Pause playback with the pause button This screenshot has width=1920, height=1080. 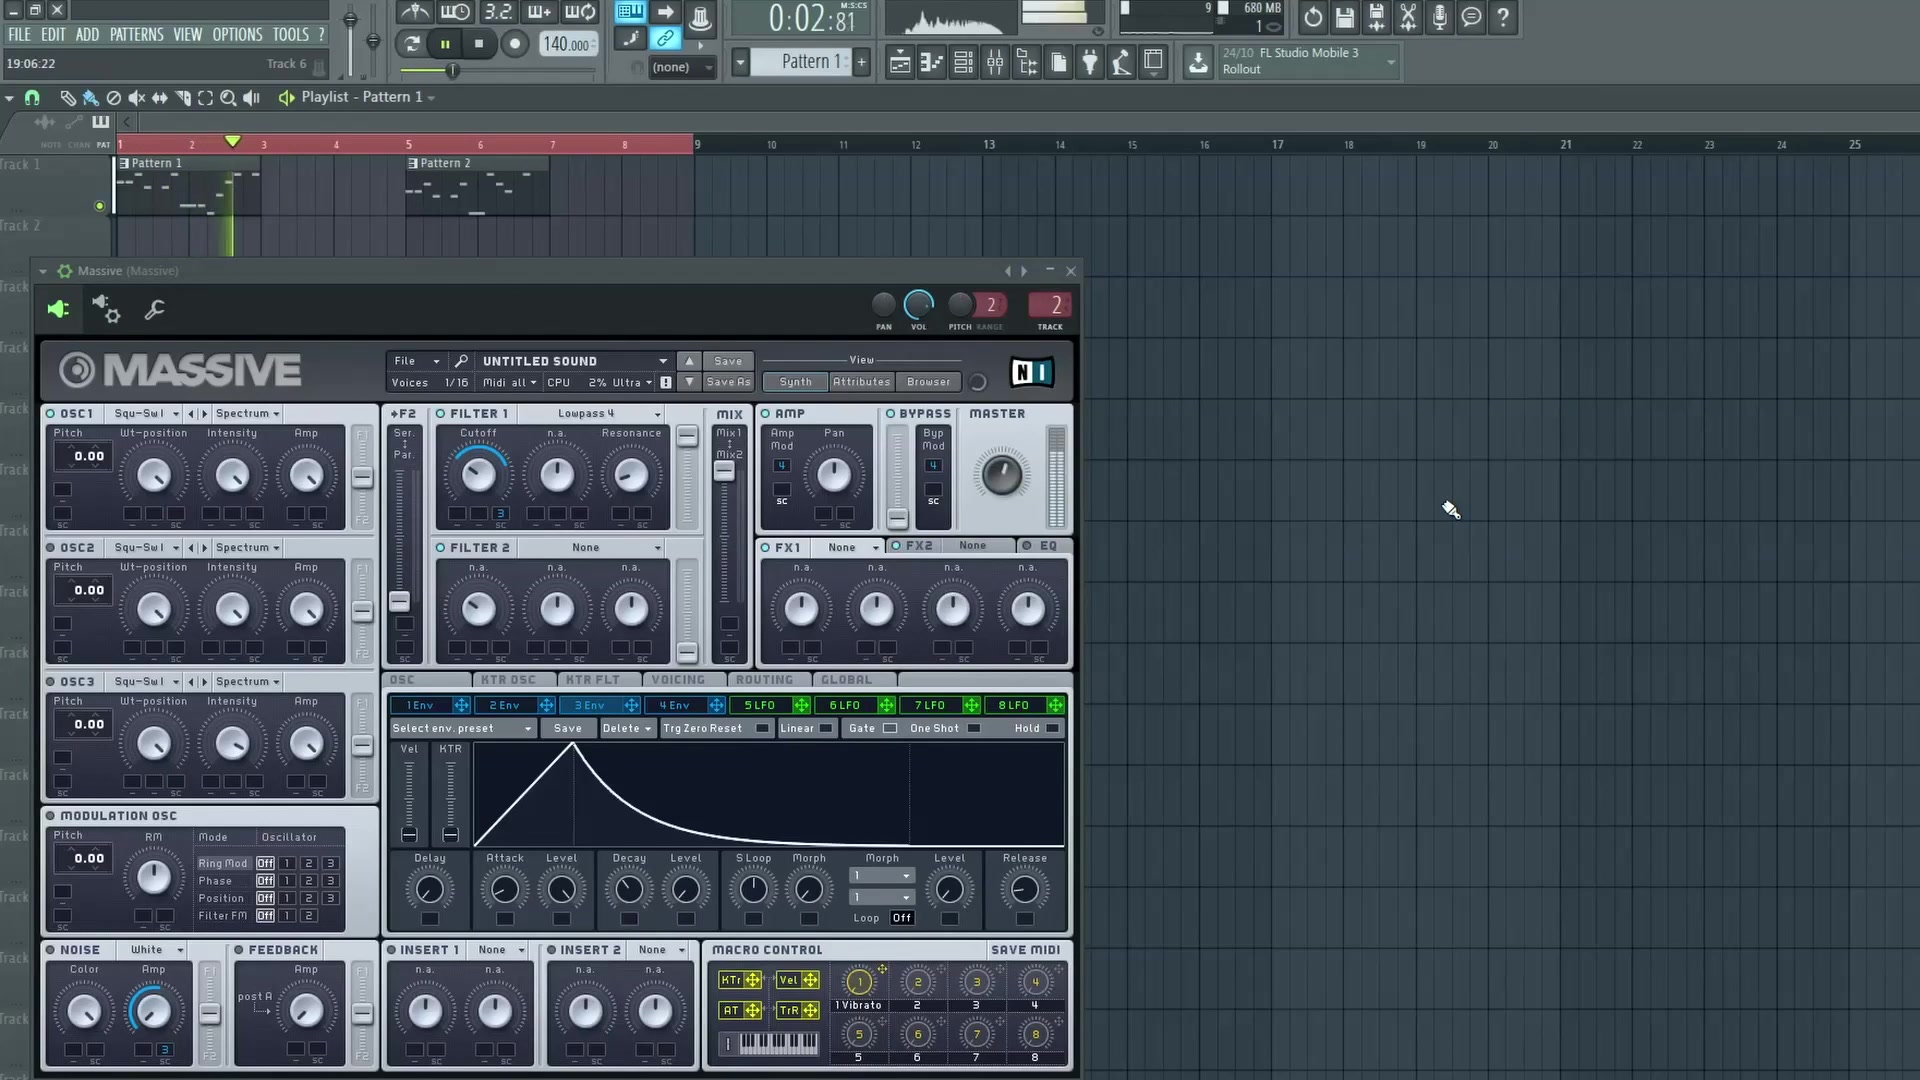click(x=445, y=44)
